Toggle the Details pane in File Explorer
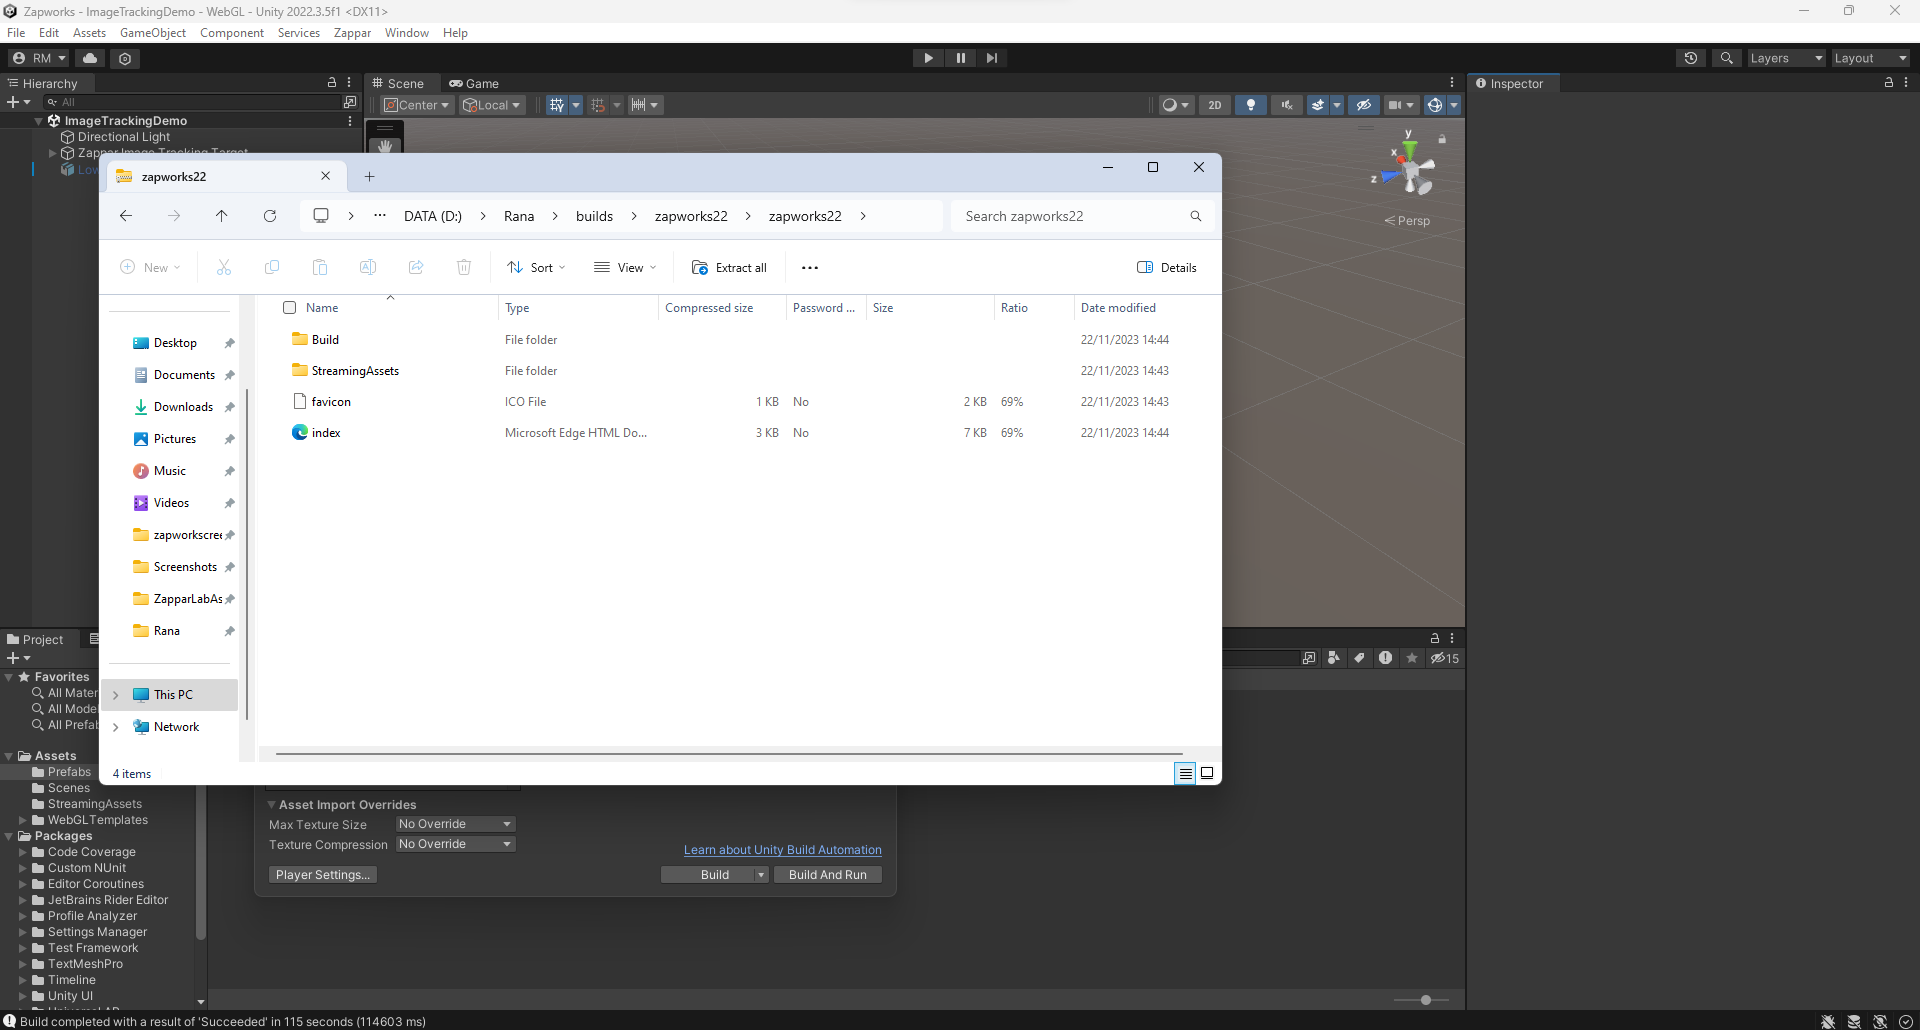The image size is (1920, 1030). 1167,268
